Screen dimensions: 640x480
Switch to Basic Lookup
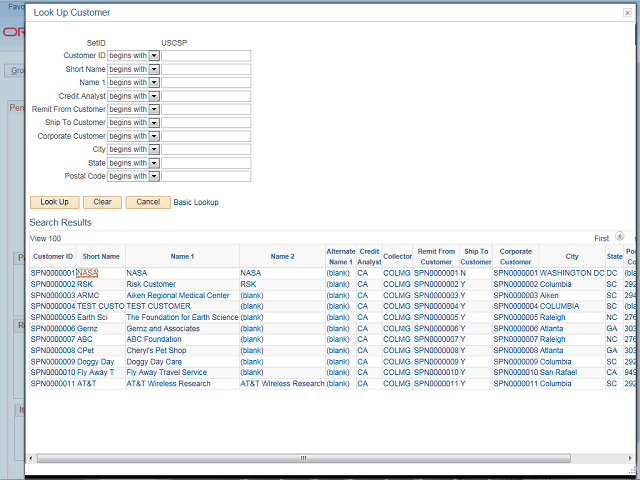click(x=196, y=202)
